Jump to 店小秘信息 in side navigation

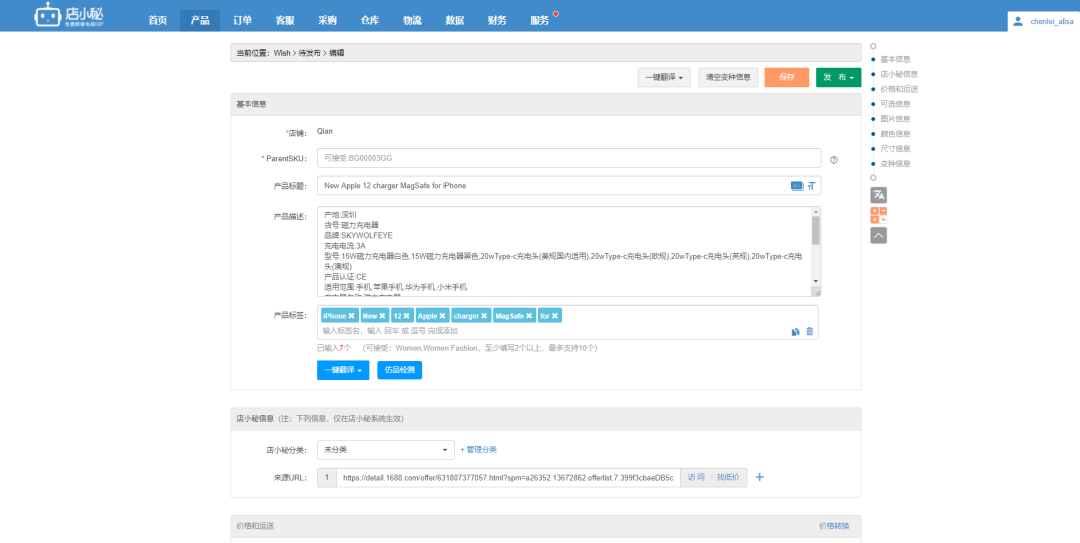(899, 74)
